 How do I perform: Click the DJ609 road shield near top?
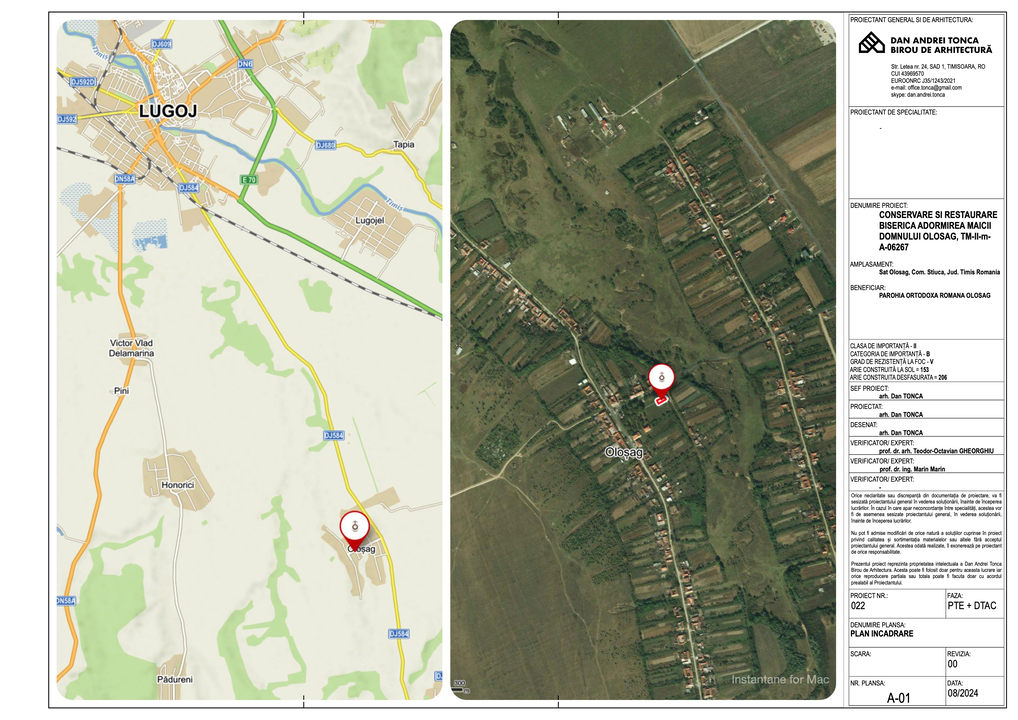pyautogui.click(x=161, y=44)
